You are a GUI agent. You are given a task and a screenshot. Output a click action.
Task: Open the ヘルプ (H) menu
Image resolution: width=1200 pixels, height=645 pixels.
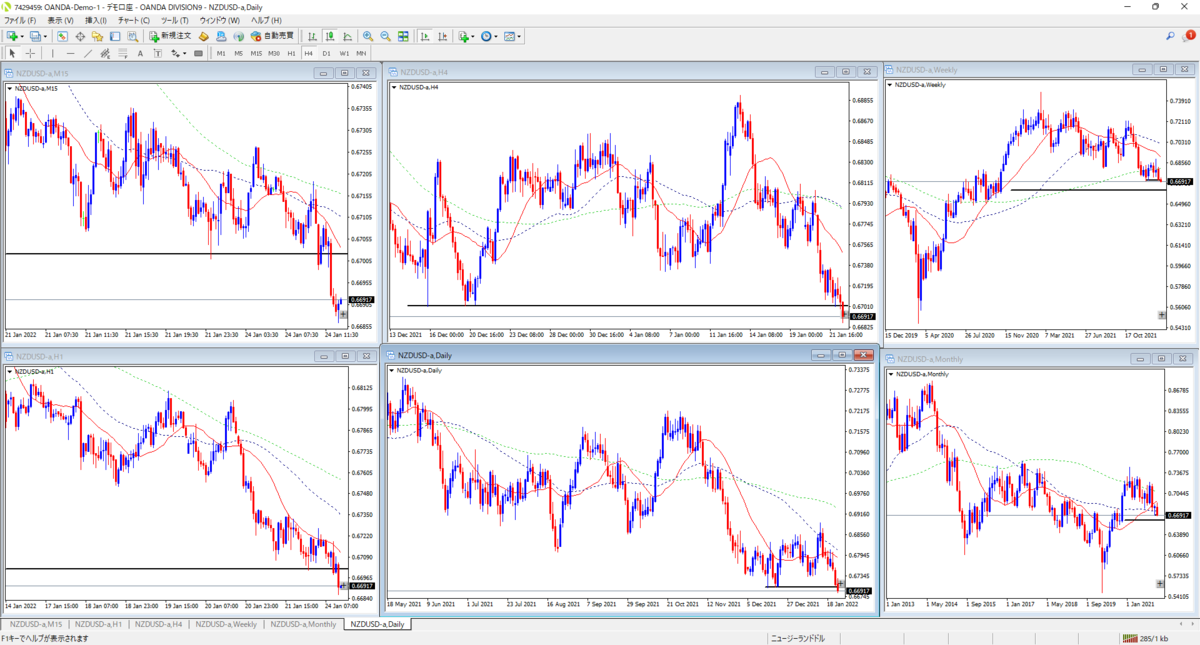point(266,20)
